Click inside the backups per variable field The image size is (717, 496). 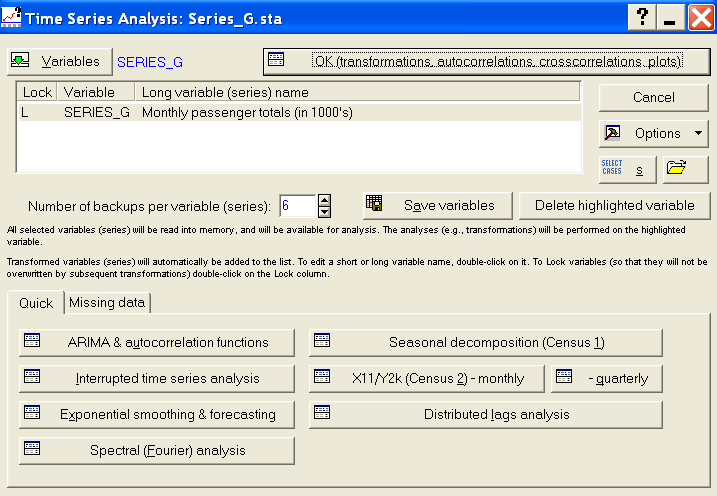click(x=297, y=206)
